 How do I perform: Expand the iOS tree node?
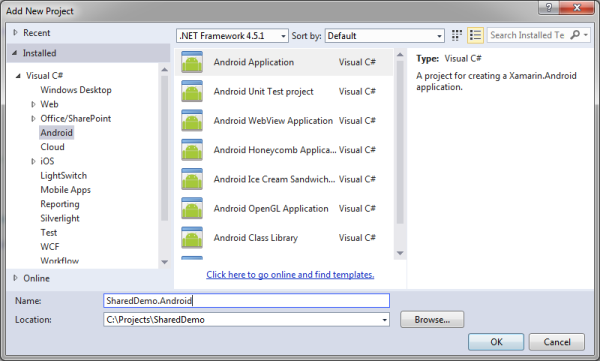[33, 161]
